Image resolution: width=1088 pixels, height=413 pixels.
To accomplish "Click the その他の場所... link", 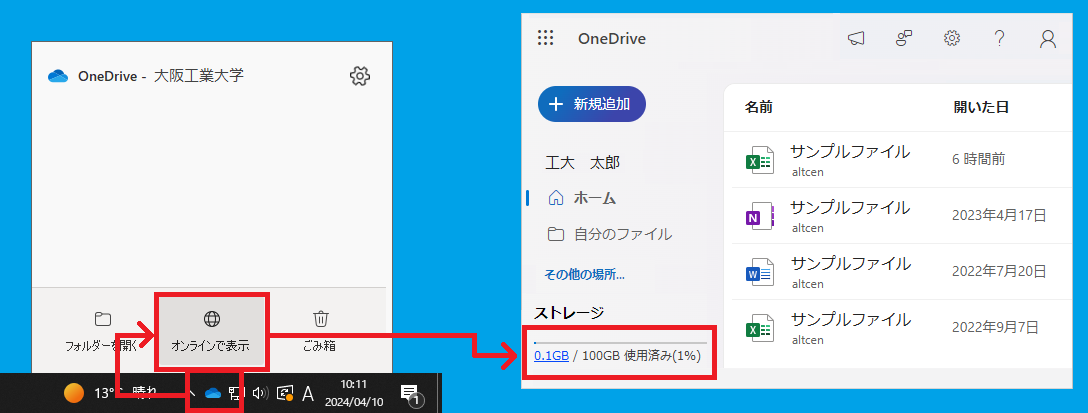I will (x=584, y=274).
